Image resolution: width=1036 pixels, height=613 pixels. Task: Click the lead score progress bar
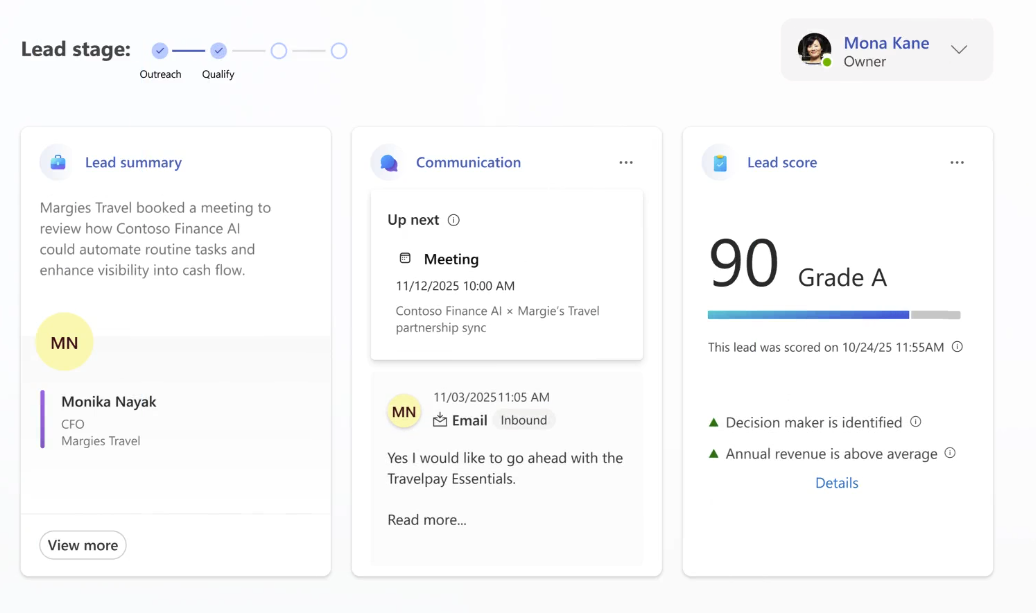tap(833, 315)
